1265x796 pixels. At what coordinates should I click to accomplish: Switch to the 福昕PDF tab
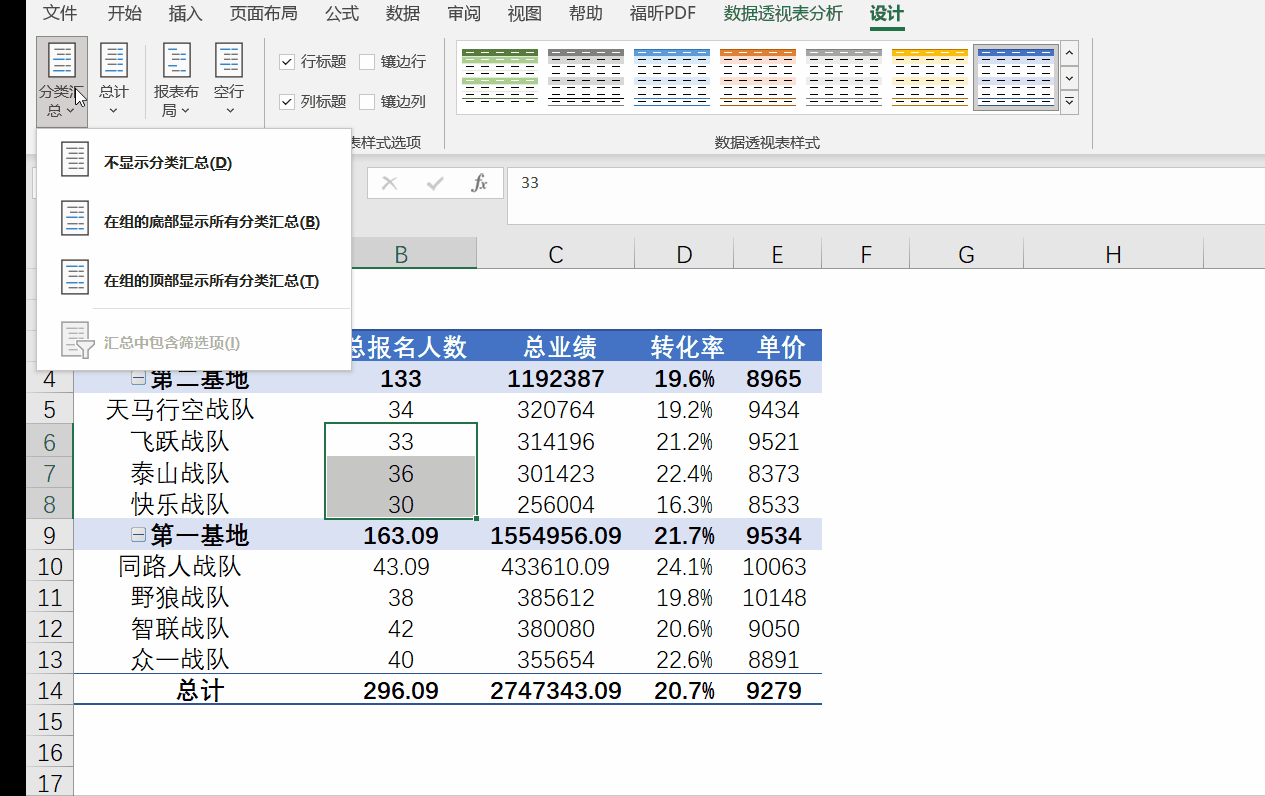tap(663, 14)
